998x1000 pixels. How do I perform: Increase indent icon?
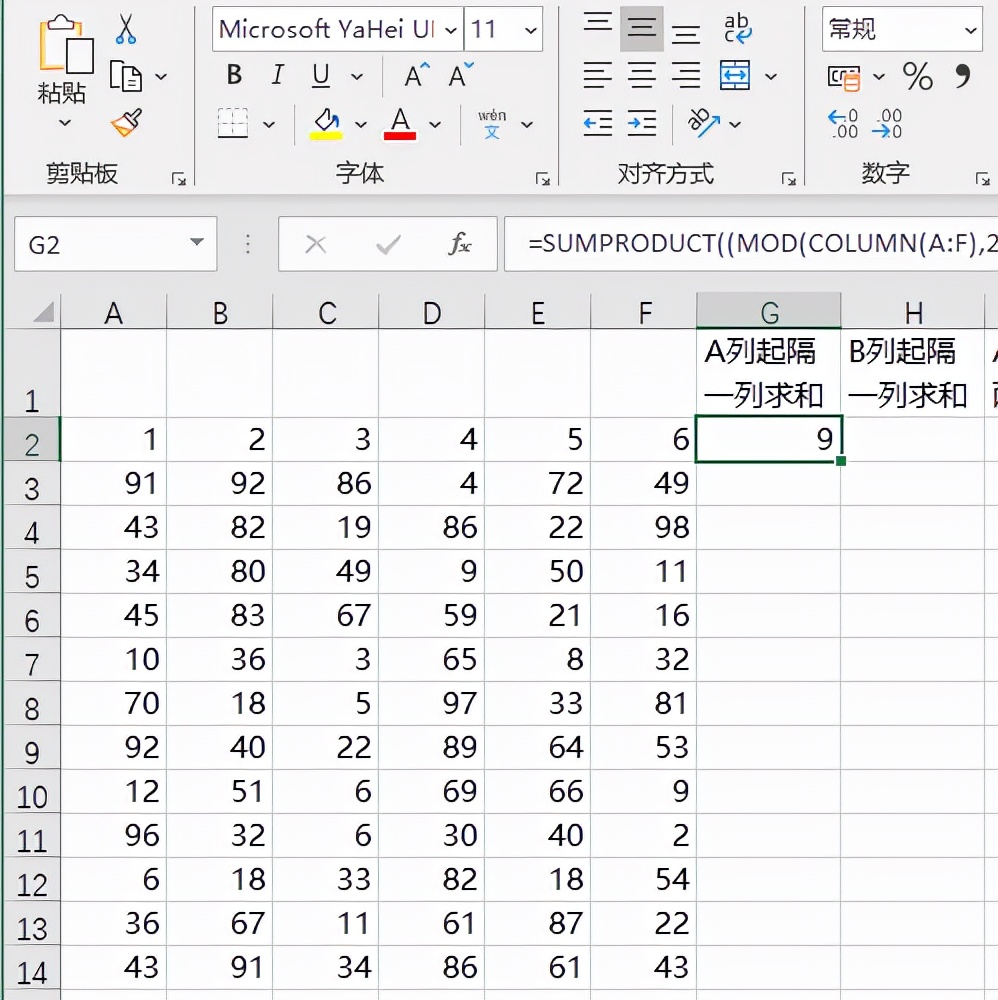(x=642, y=123)
